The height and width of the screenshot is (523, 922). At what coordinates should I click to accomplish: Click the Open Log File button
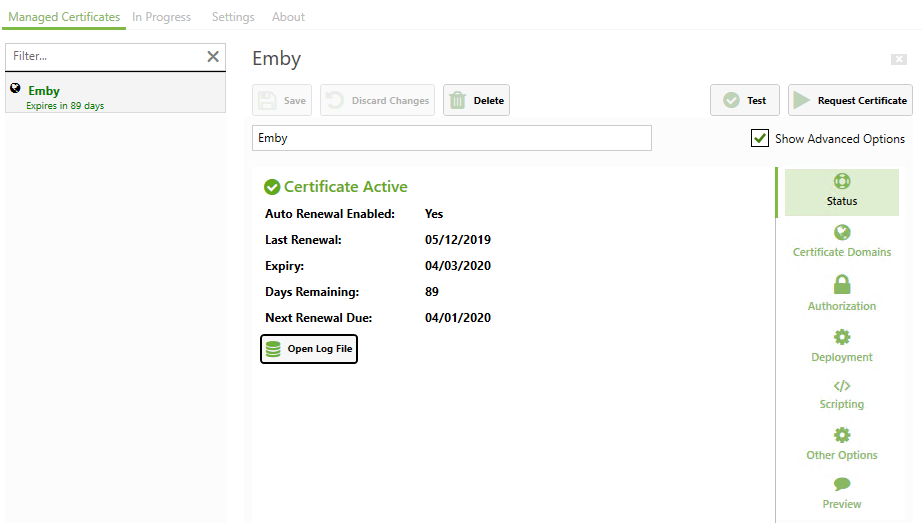click(x=309, y=349)
